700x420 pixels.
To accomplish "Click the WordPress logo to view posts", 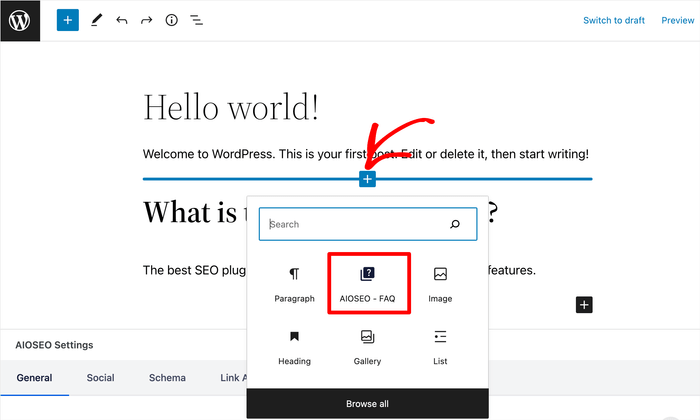I will [x=20, y=21].
